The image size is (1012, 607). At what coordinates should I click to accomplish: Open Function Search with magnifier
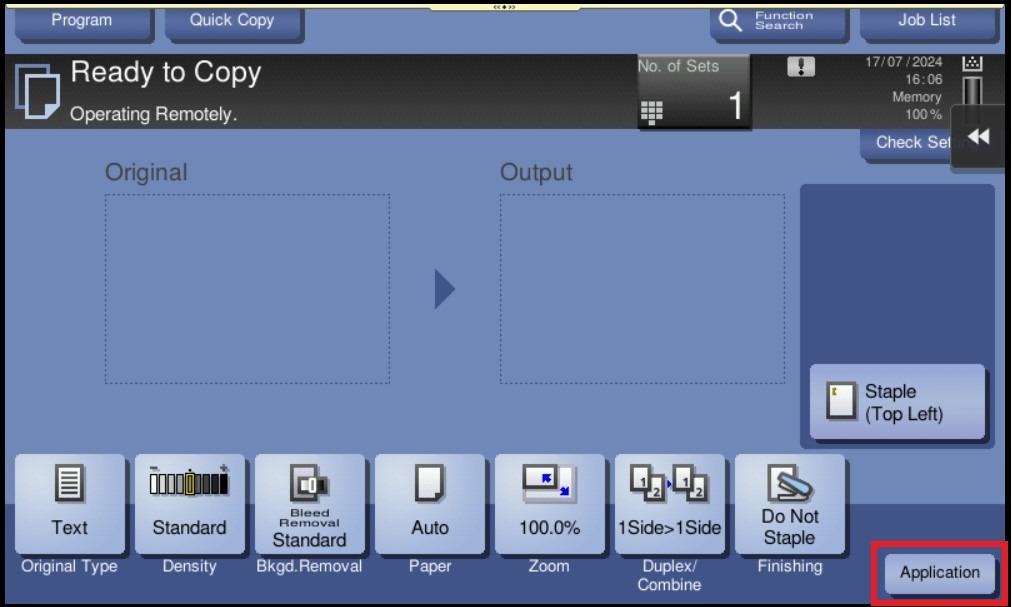pyautogui.click(x=768, y=21)
